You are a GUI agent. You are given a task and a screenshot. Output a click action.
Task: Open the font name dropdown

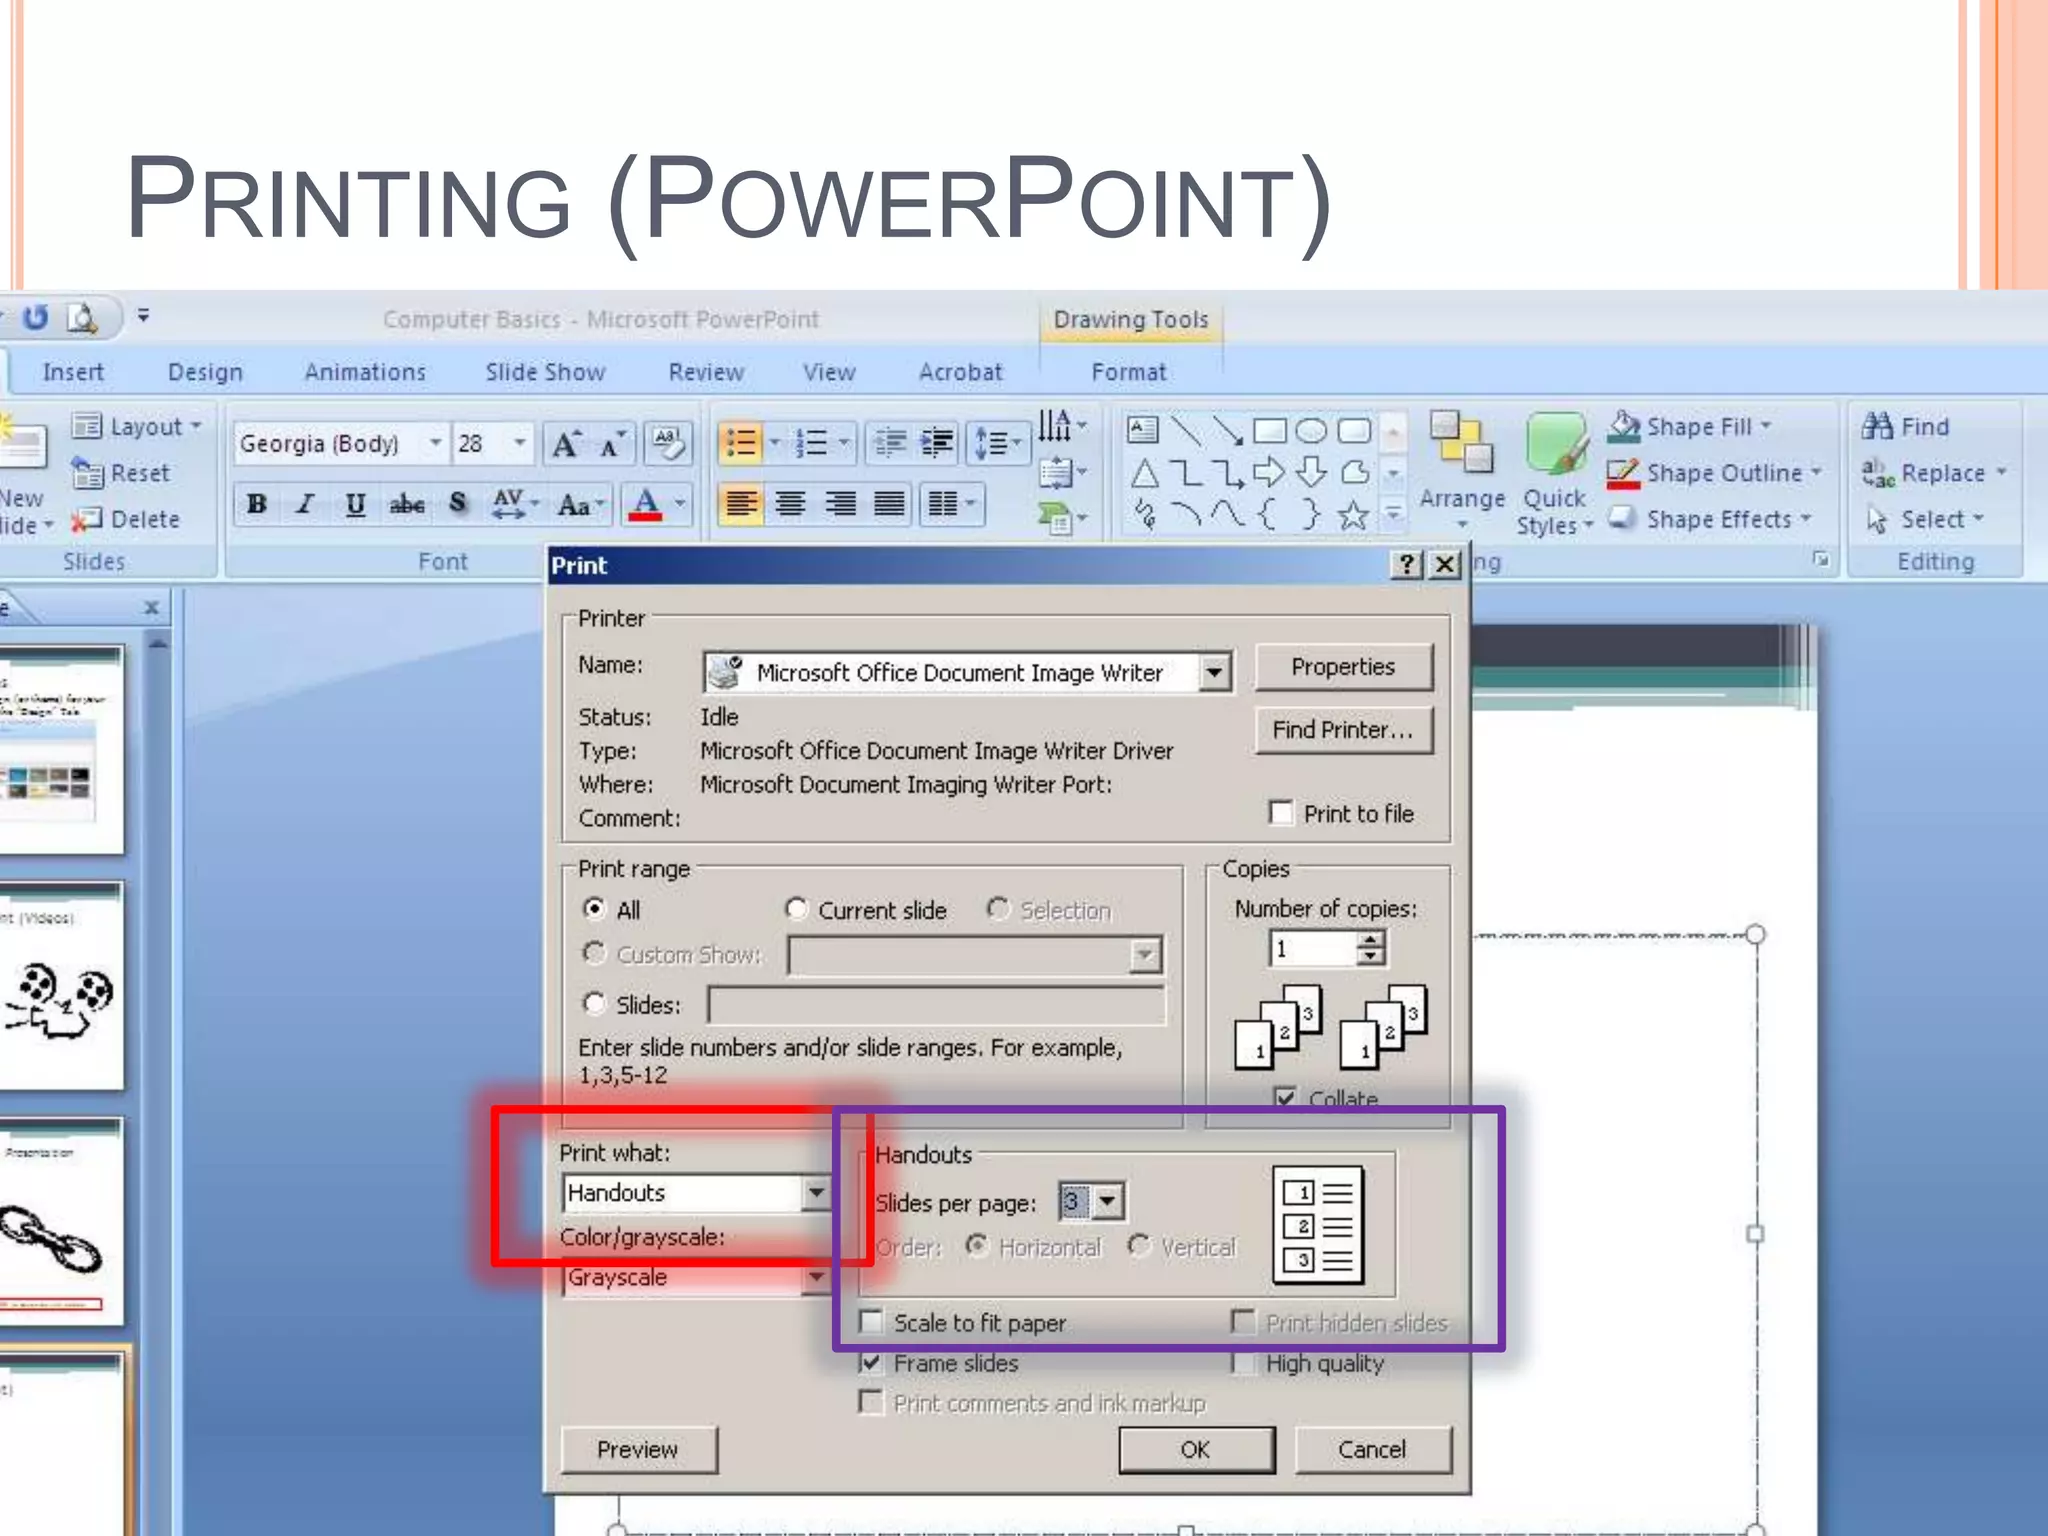pos(436,443)
